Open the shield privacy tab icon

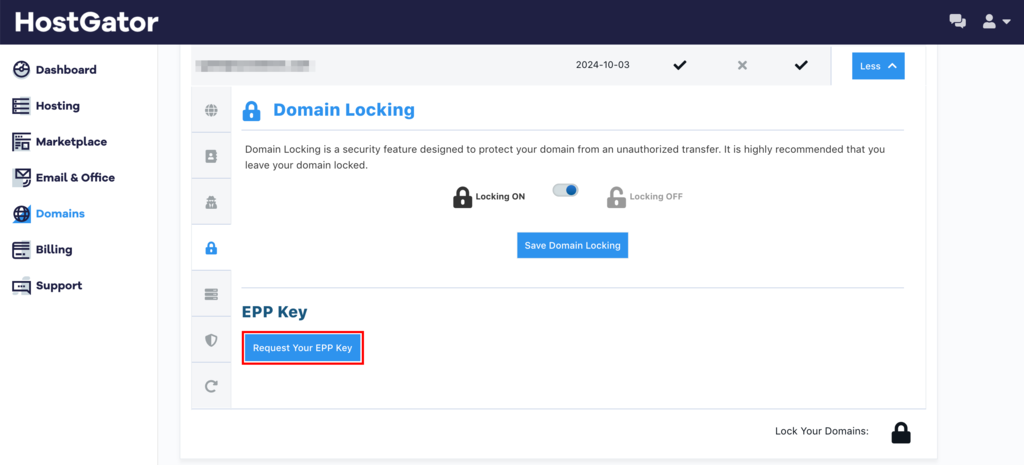(211, 340)
